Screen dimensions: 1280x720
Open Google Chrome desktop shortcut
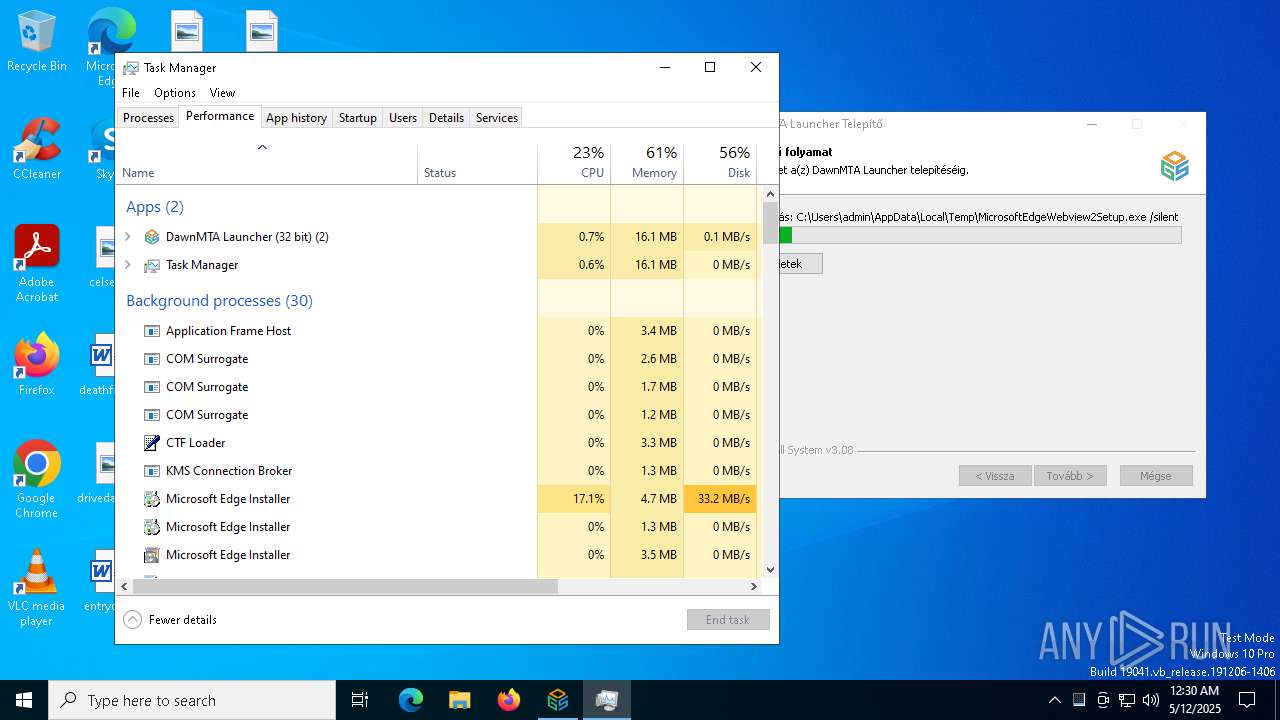[x=37, y=479]
